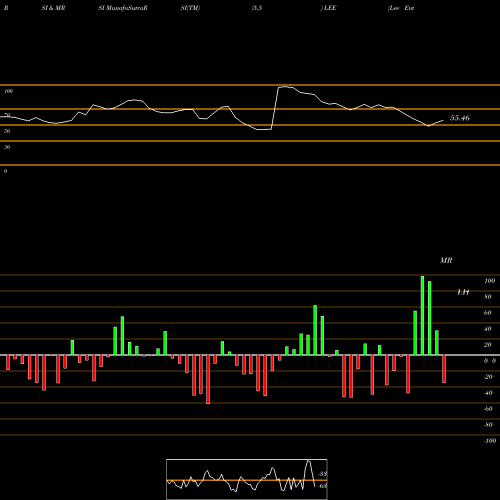The height and width of the screenshot is (500, 500).
Task: Select the longest red bar in MR histogram
Action: [208, 379]
